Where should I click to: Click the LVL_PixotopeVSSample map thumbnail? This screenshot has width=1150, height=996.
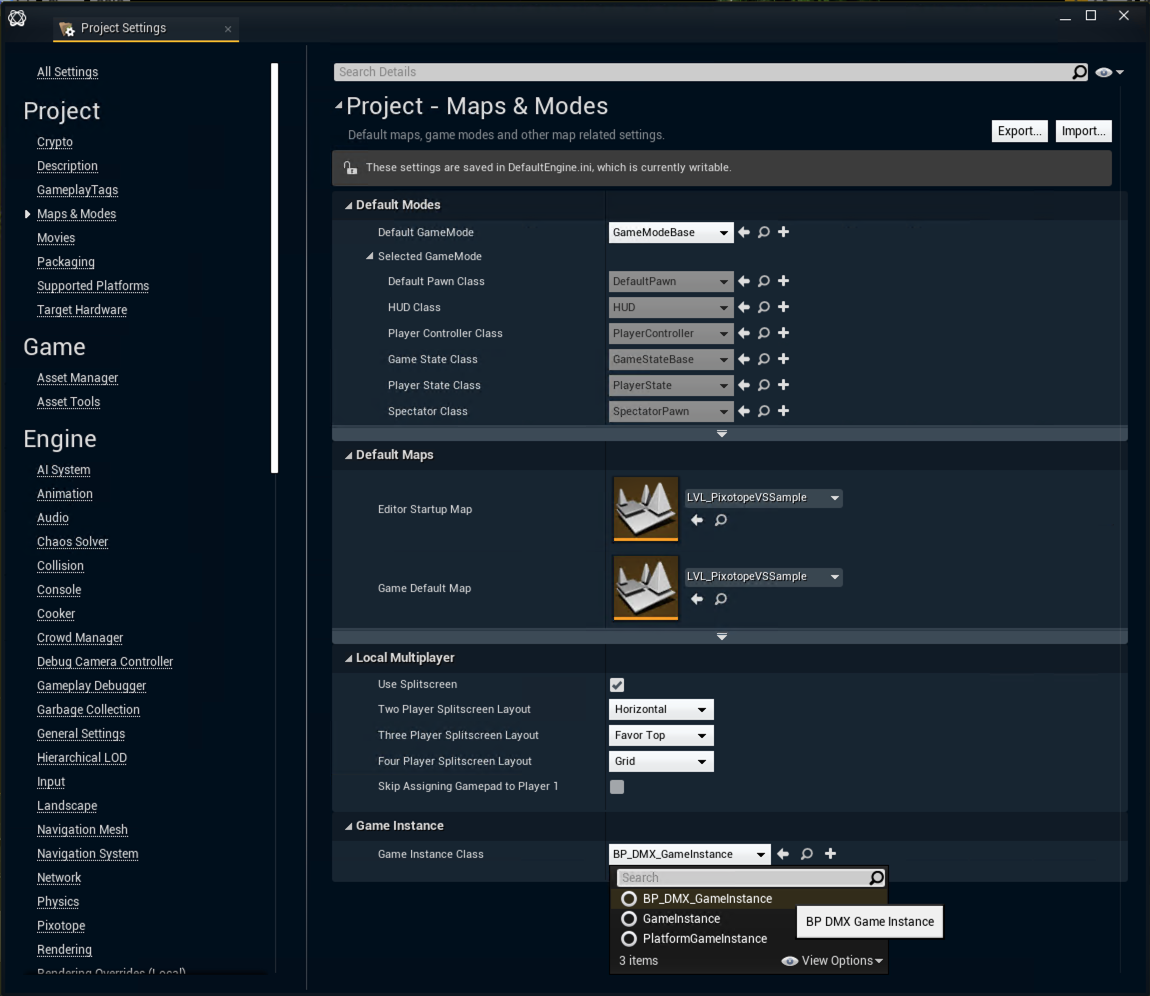[x=645, y=509]
